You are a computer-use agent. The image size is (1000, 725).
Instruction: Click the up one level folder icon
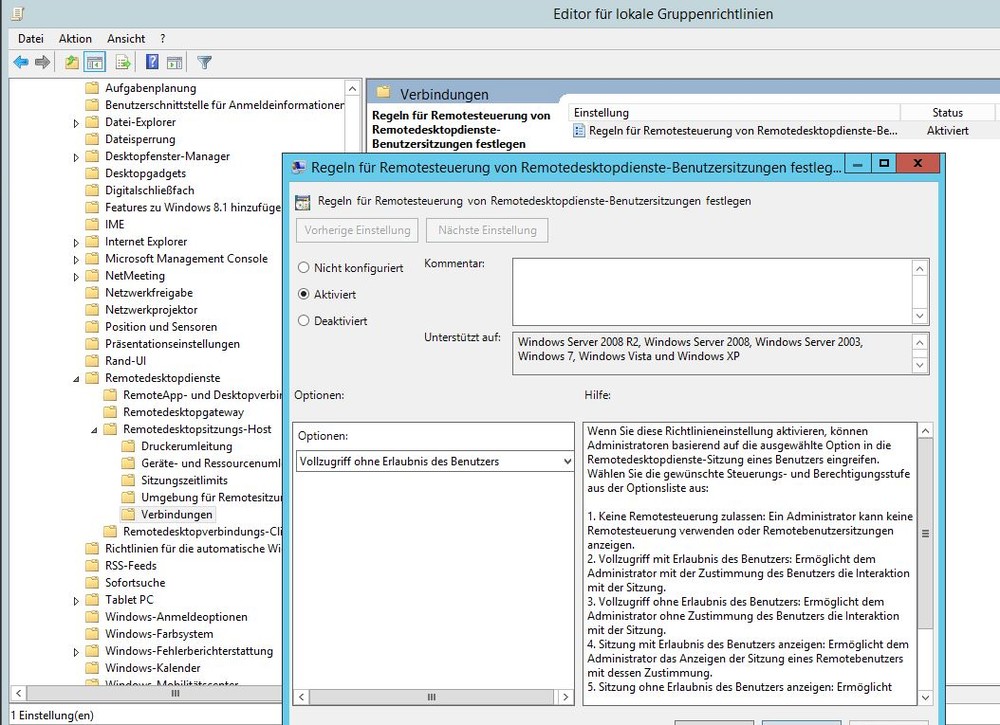(x=71, y=62)
